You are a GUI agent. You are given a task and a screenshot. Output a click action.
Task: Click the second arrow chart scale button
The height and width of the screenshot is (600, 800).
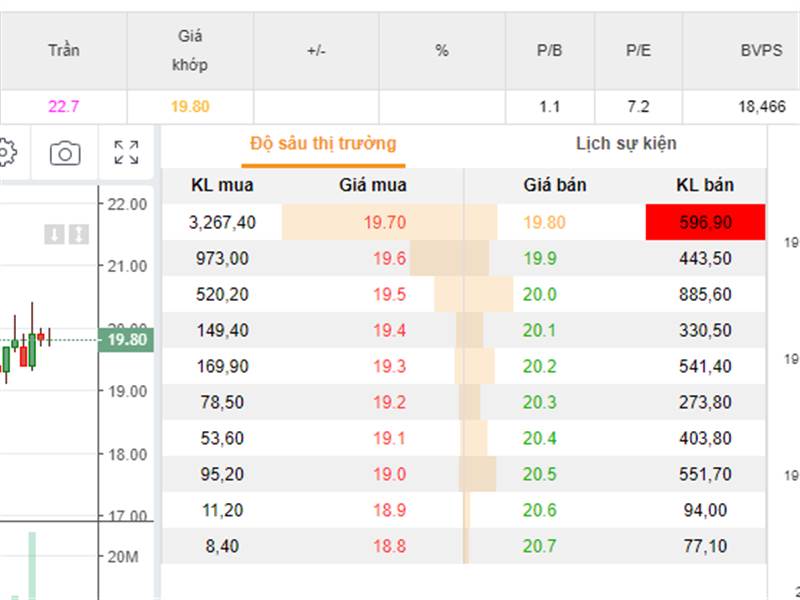[79, 234]
